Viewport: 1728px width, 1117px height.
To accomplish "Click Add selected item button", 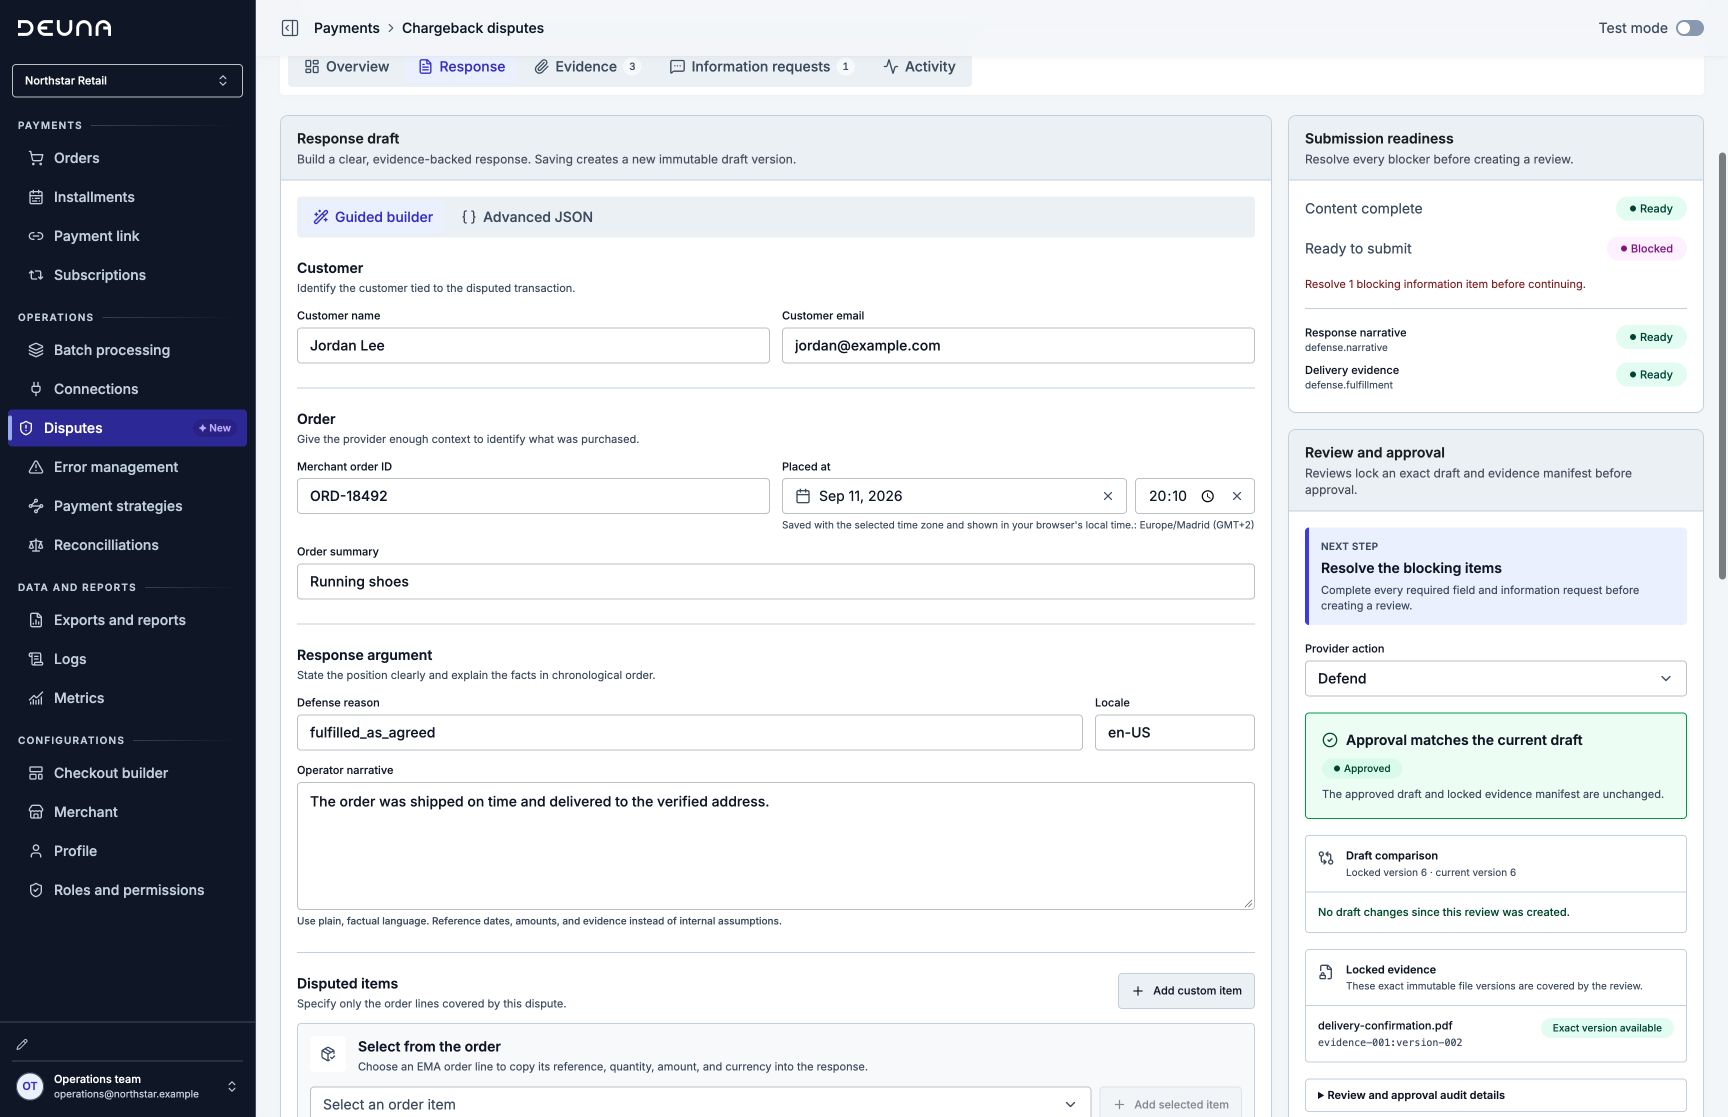I will [x=1170, y=1104].
